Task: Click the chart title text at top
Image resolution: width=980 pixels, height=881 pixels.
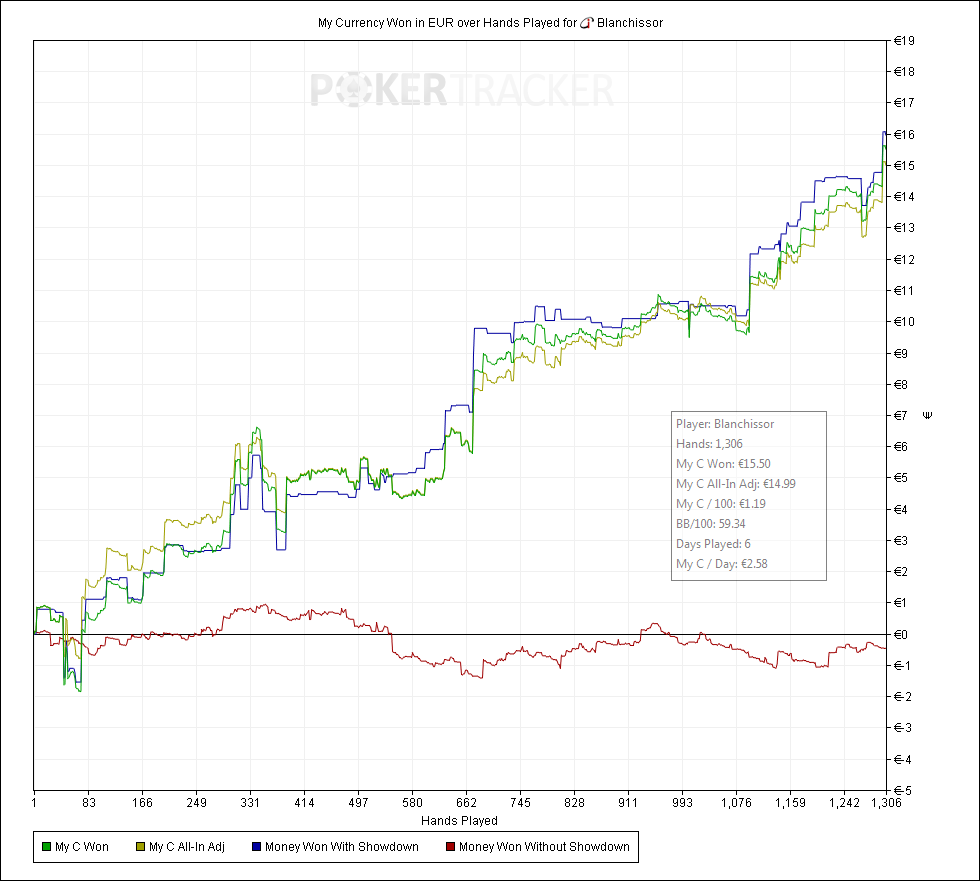Action: (491, 23)
